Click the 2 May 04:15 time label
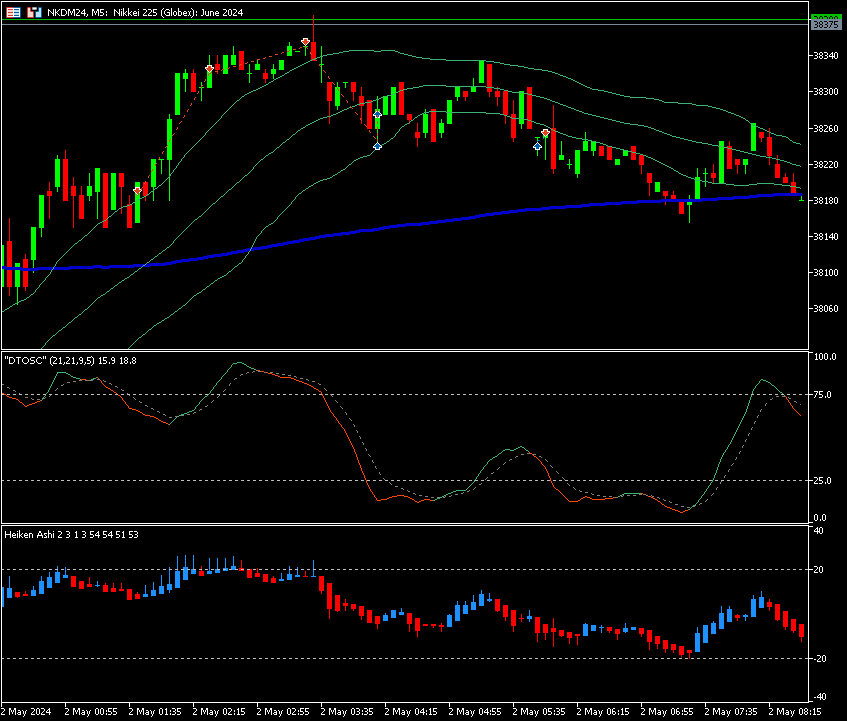This screenshot has width=847, height=721. [411, 711]
